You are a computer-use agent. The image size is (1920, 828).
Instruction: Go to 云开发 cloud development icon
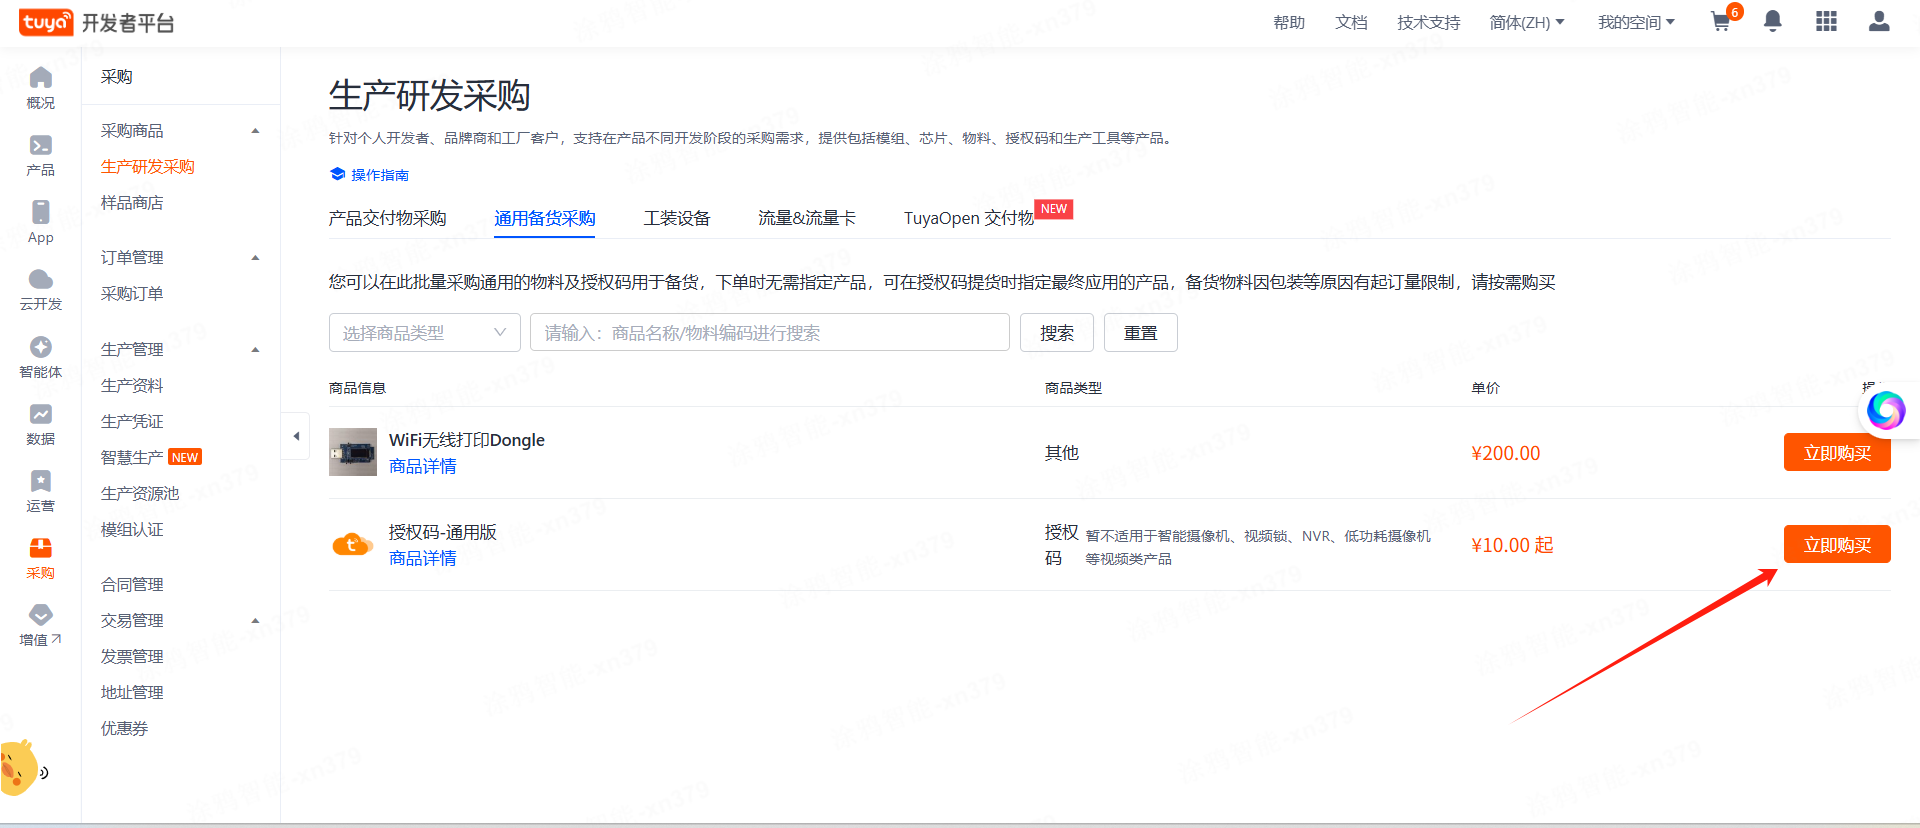(41, 290)
